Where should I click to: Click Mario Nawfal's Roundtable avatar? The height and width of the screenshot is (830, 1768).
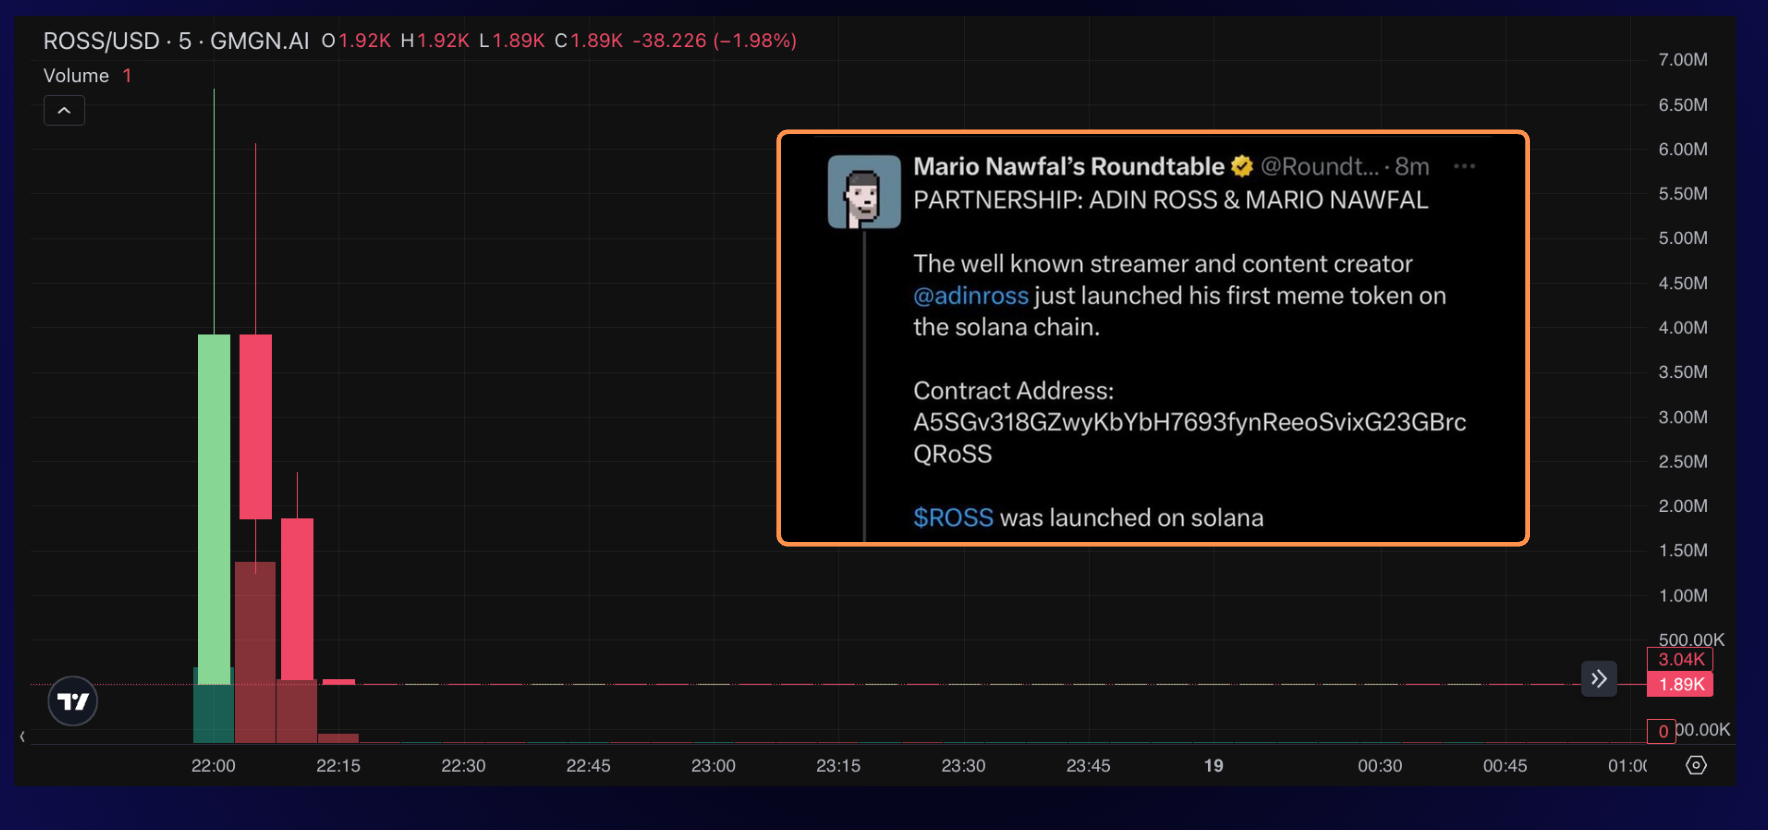pos(864,192)
